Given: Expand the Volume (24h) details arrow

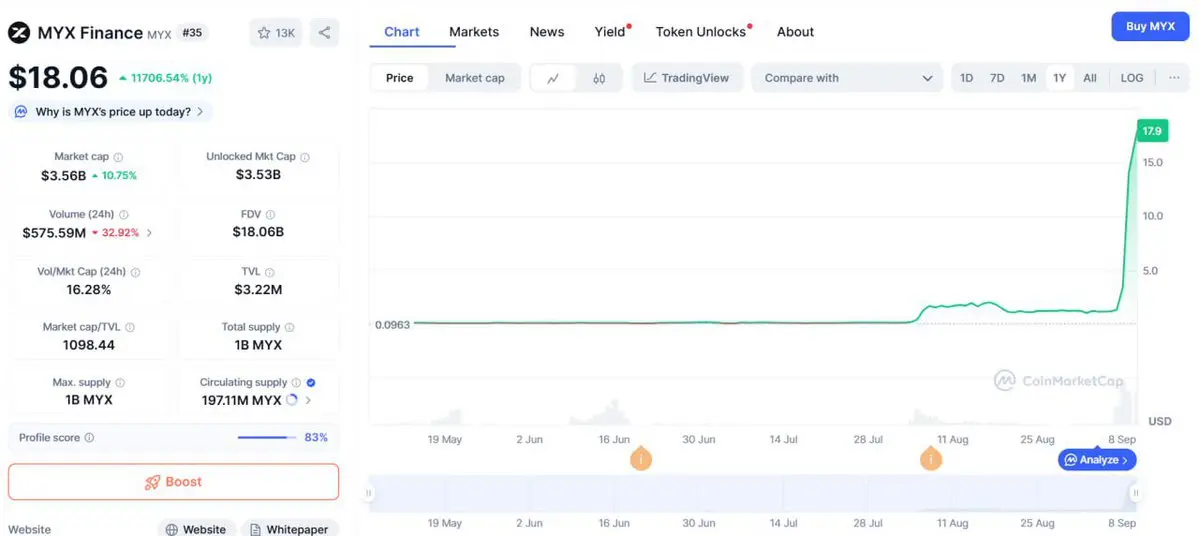Looking at the screenshot, I should coord(149,233).
